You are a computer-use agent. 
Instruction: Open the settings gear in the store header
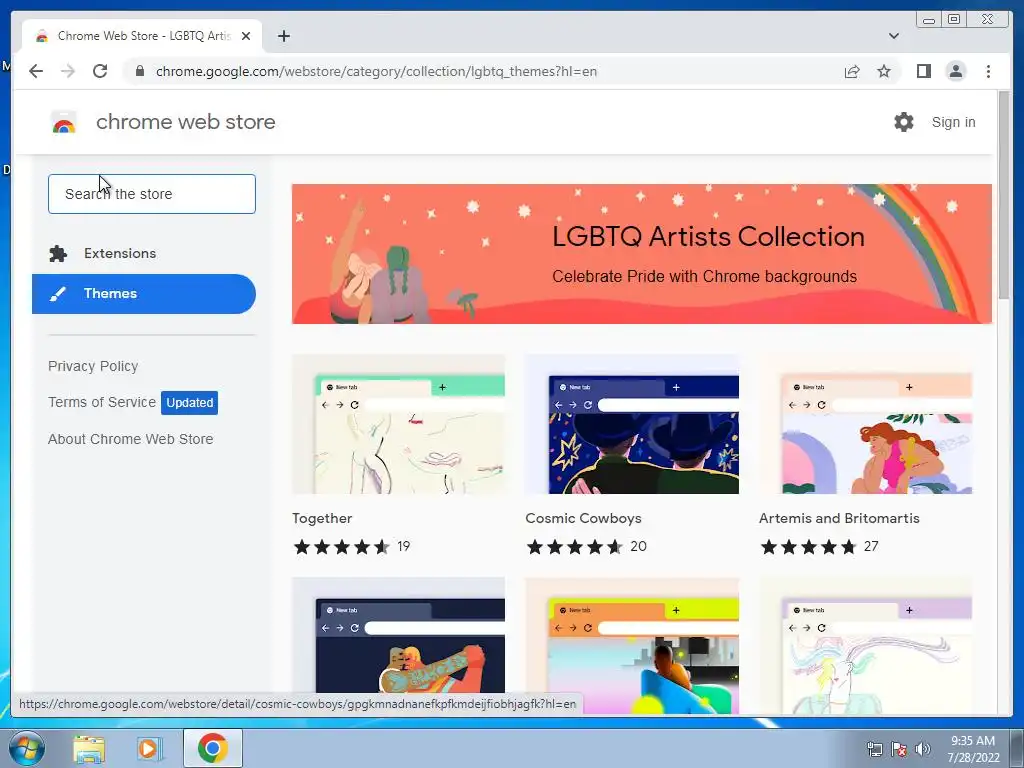point(904,122)
